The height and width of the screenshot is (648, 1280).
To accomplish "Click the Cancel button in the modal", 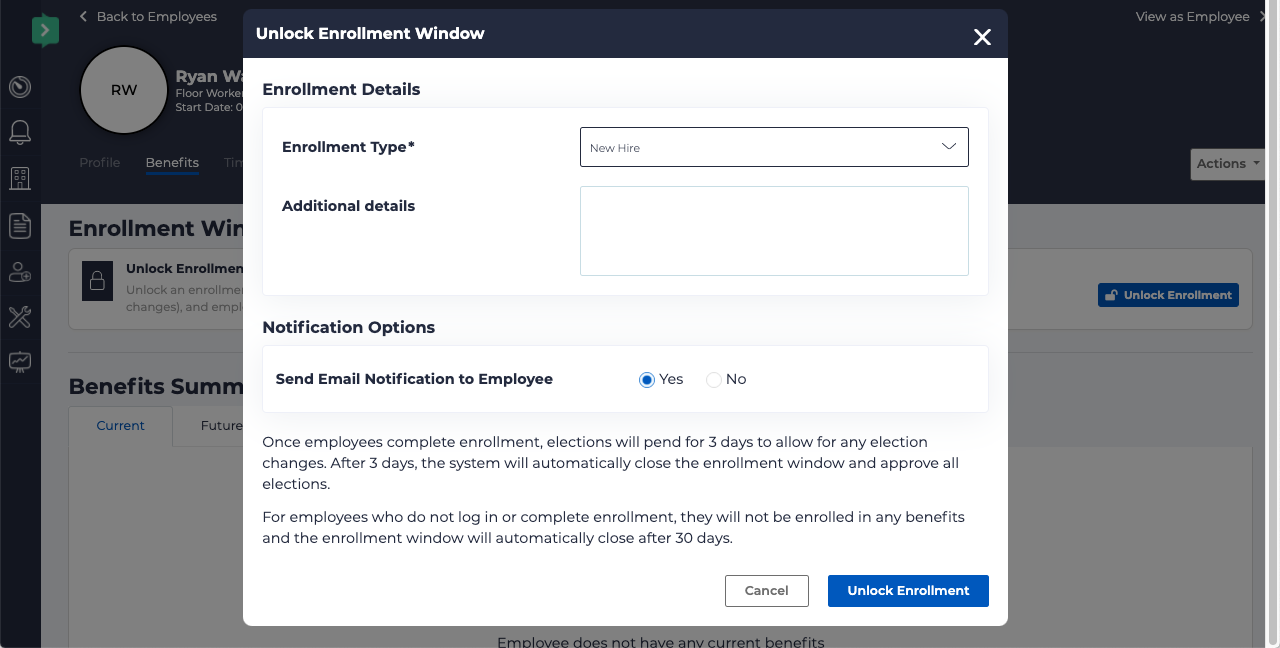I will (x=767, y=591).
